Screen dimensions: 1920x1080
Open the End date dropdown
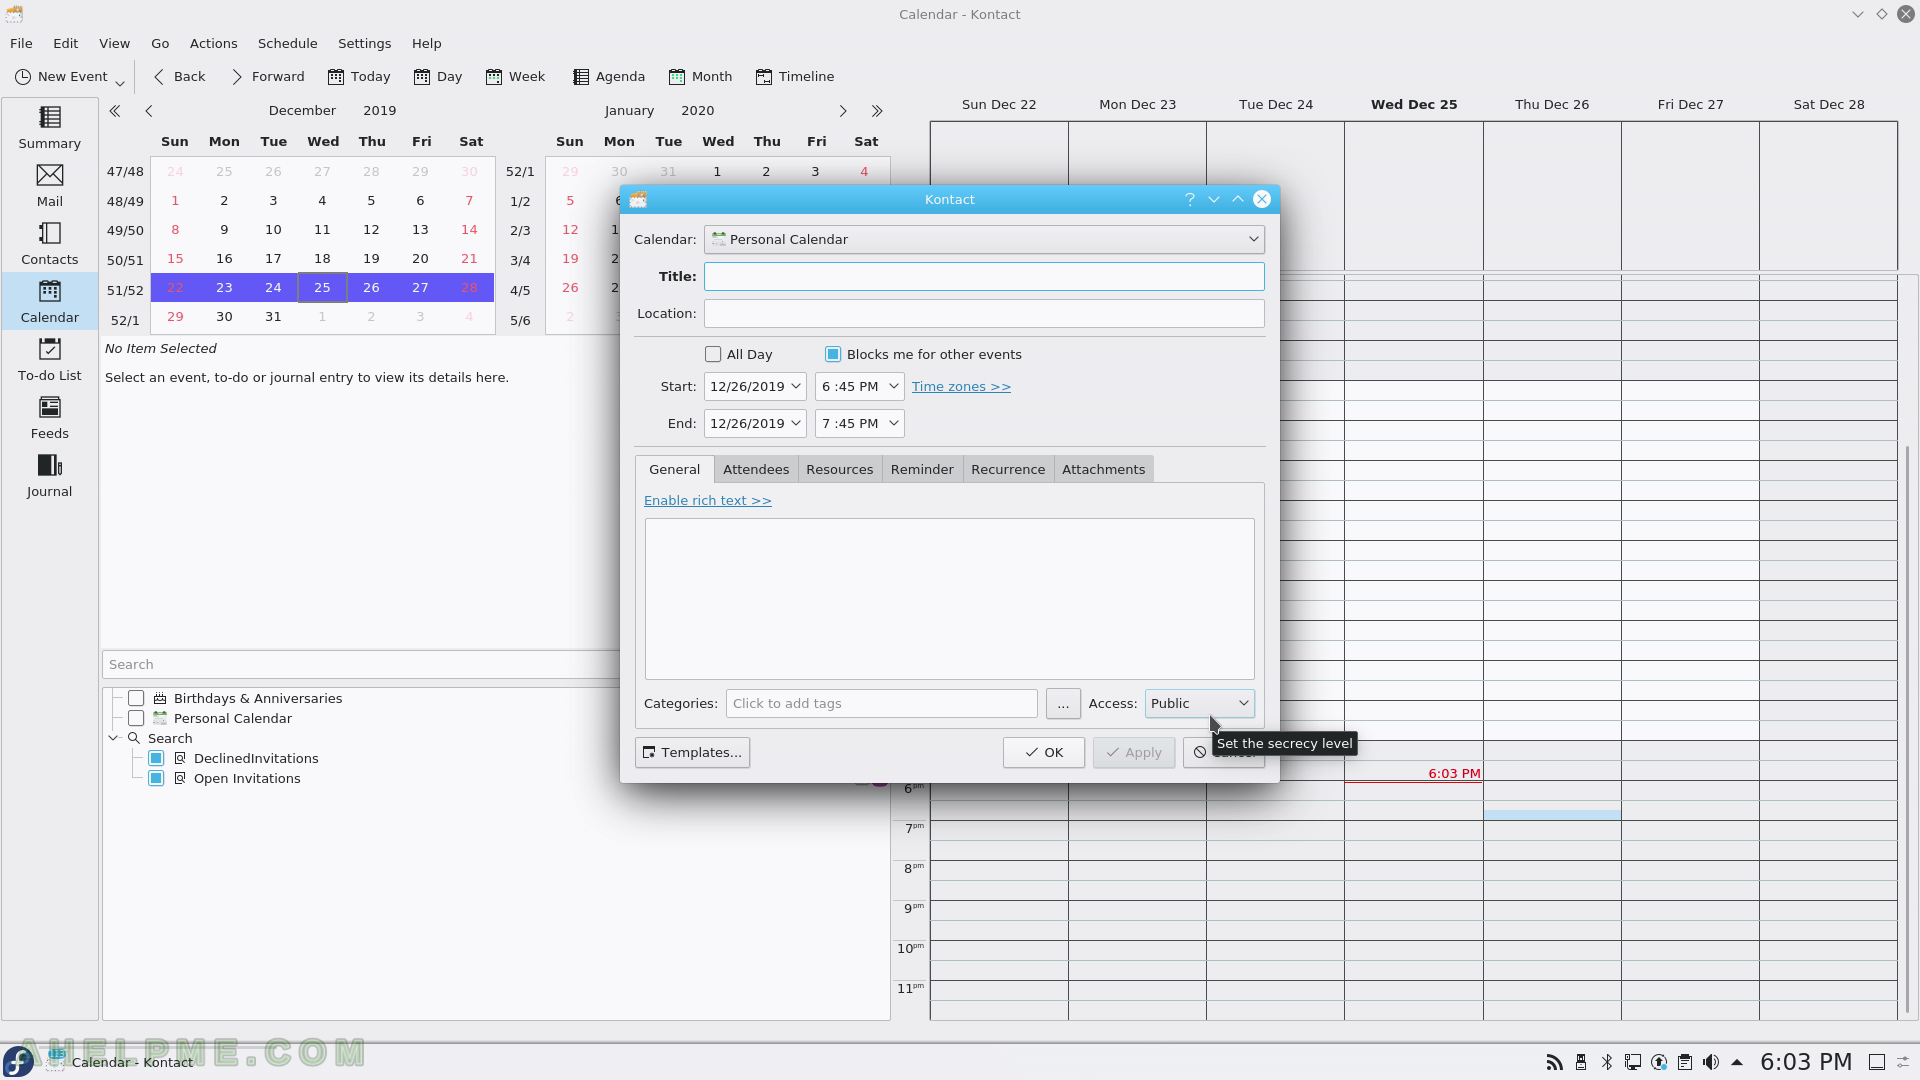pos(796,423)
